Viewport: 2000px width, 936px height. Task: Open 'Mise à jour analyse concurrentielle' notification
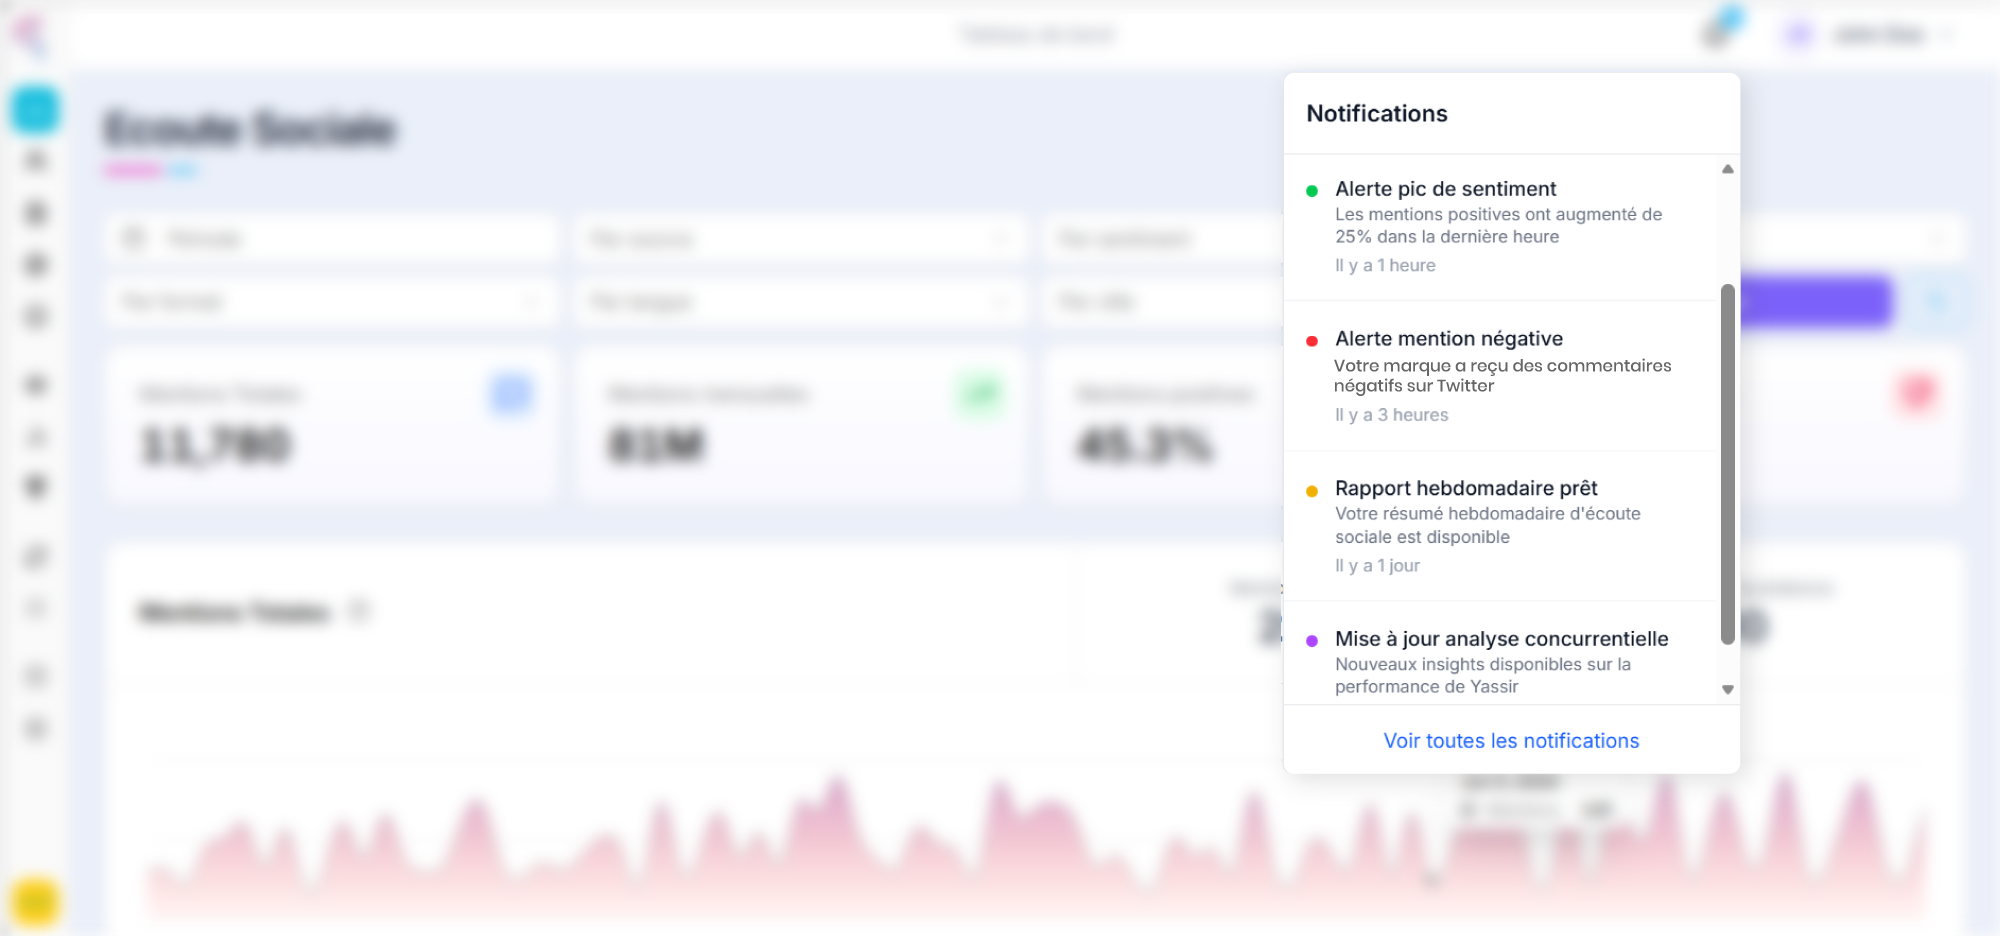(1500, 663)
